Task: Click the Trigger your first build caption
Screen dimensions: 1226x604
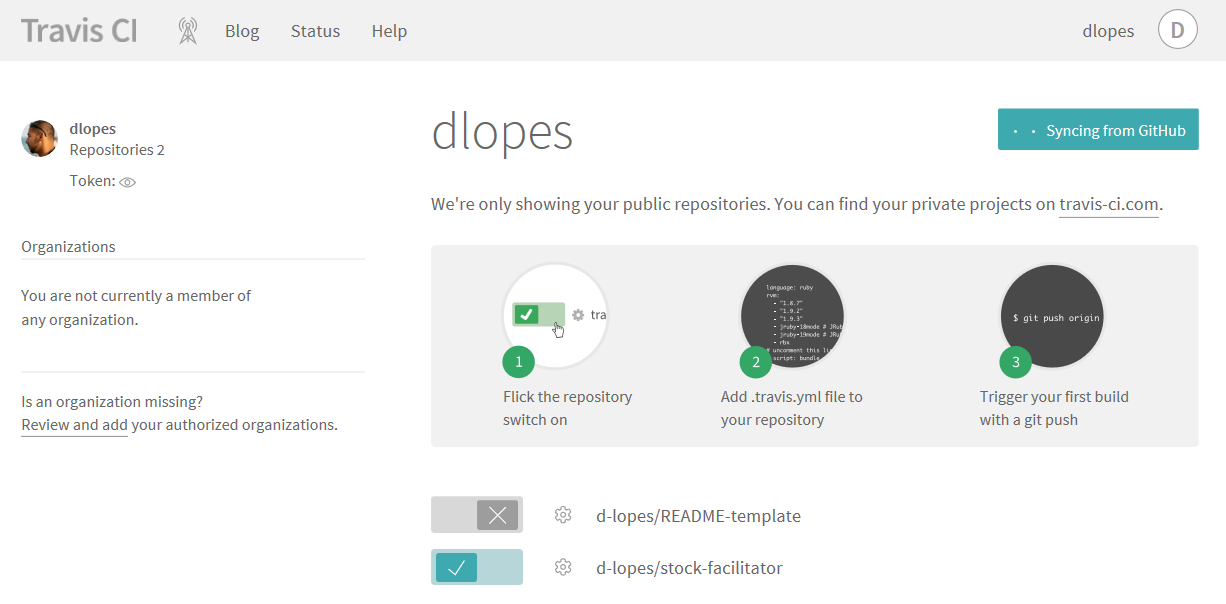Action: point(1054,408)
